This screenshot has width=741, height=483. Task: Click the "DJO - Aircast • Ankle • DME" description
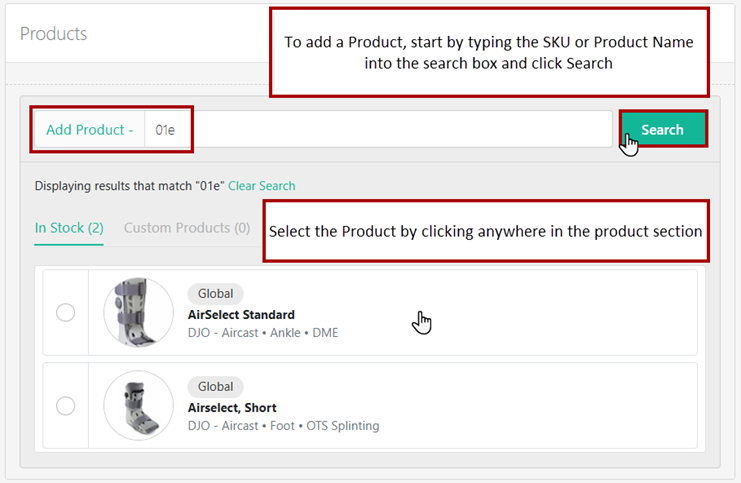(263, 332)
